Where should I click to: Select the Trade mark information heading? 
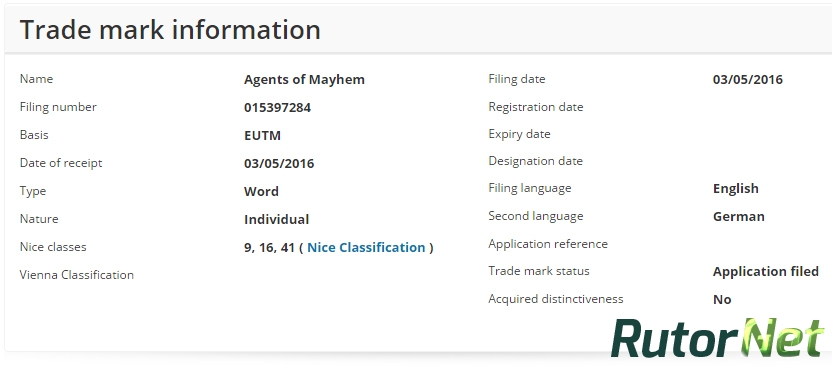[x=170, y=30]
